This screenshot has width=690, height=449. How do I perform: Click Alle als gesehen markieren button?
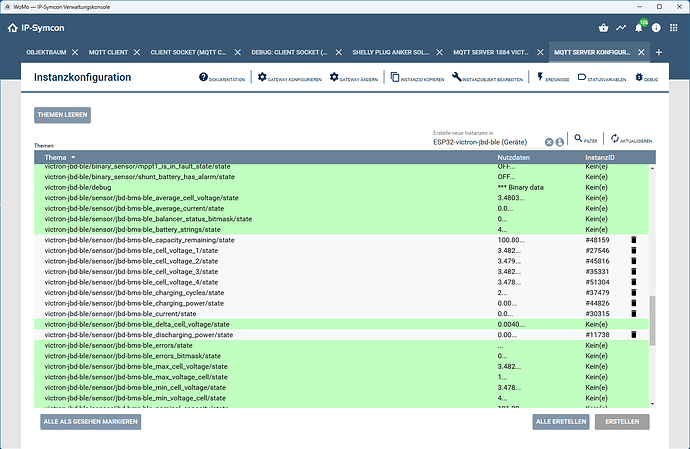tap(90, 422)
